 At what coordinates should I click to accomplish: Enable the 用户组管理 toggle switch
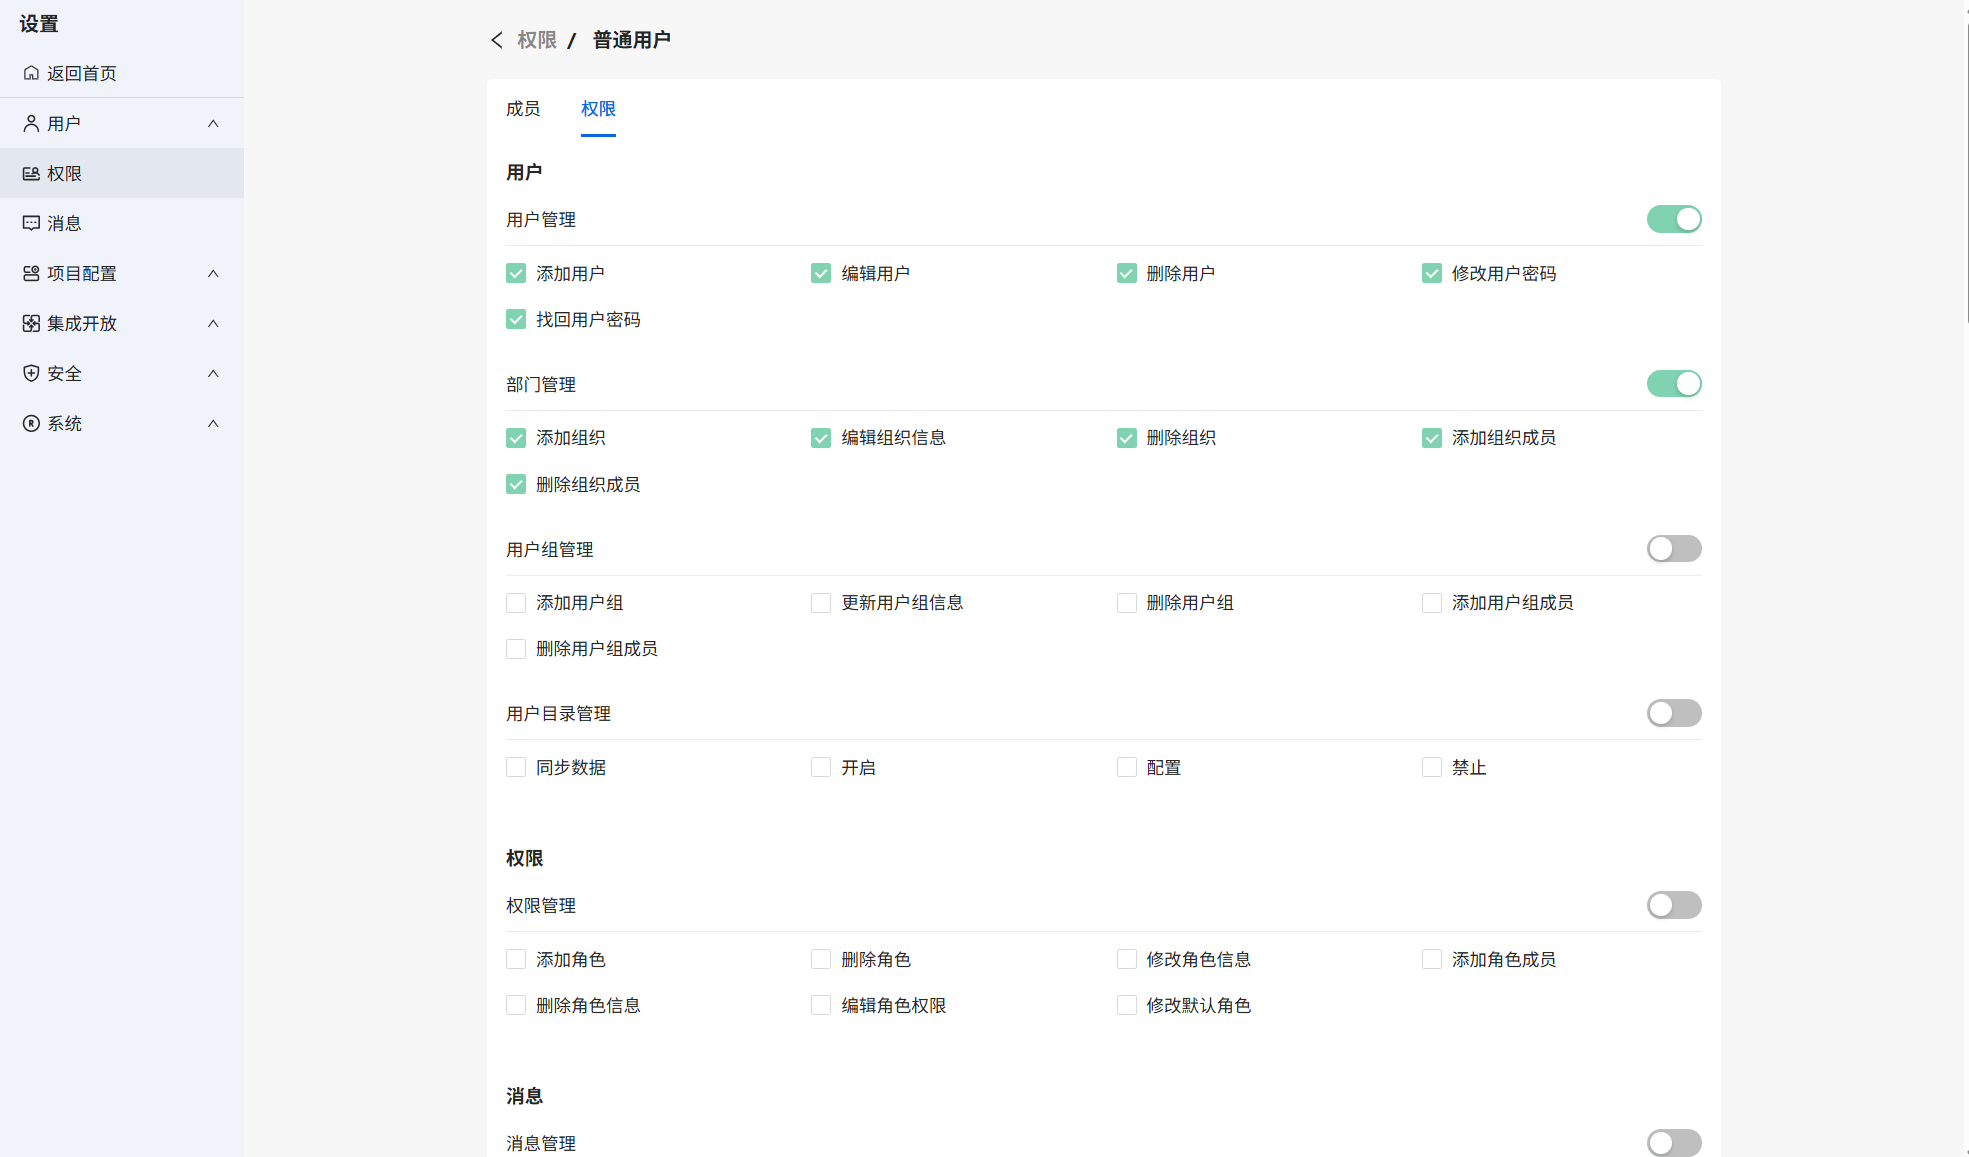1673,549
